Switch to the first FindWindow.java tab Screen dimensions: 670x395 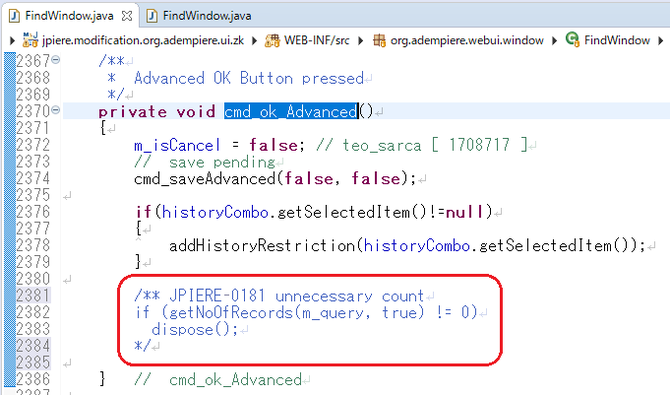(69, 16)
